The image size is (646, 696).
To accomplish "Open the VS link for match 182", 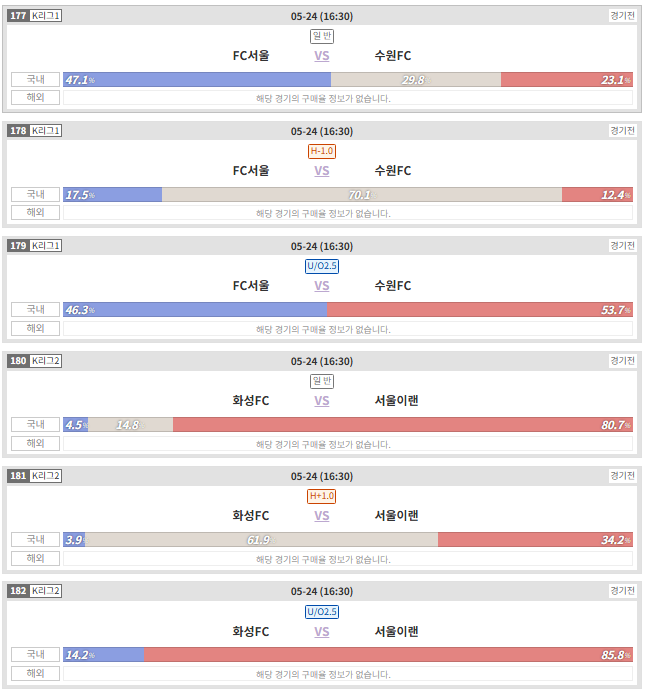I will tap(321, 632).
